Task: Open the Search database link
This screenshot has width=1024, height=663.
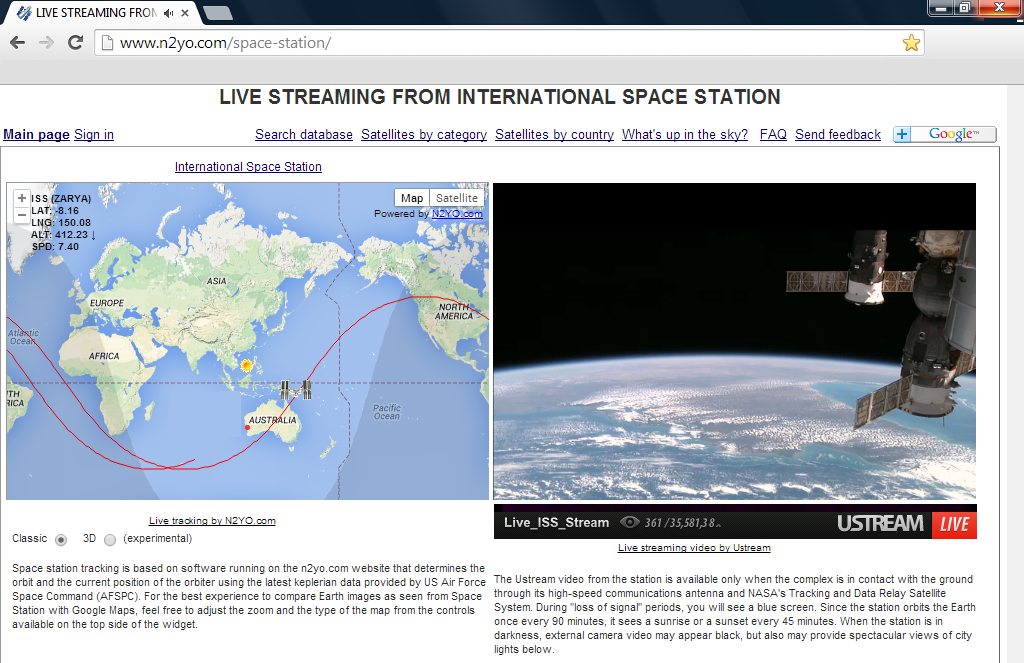Action: tap(303, 135)
